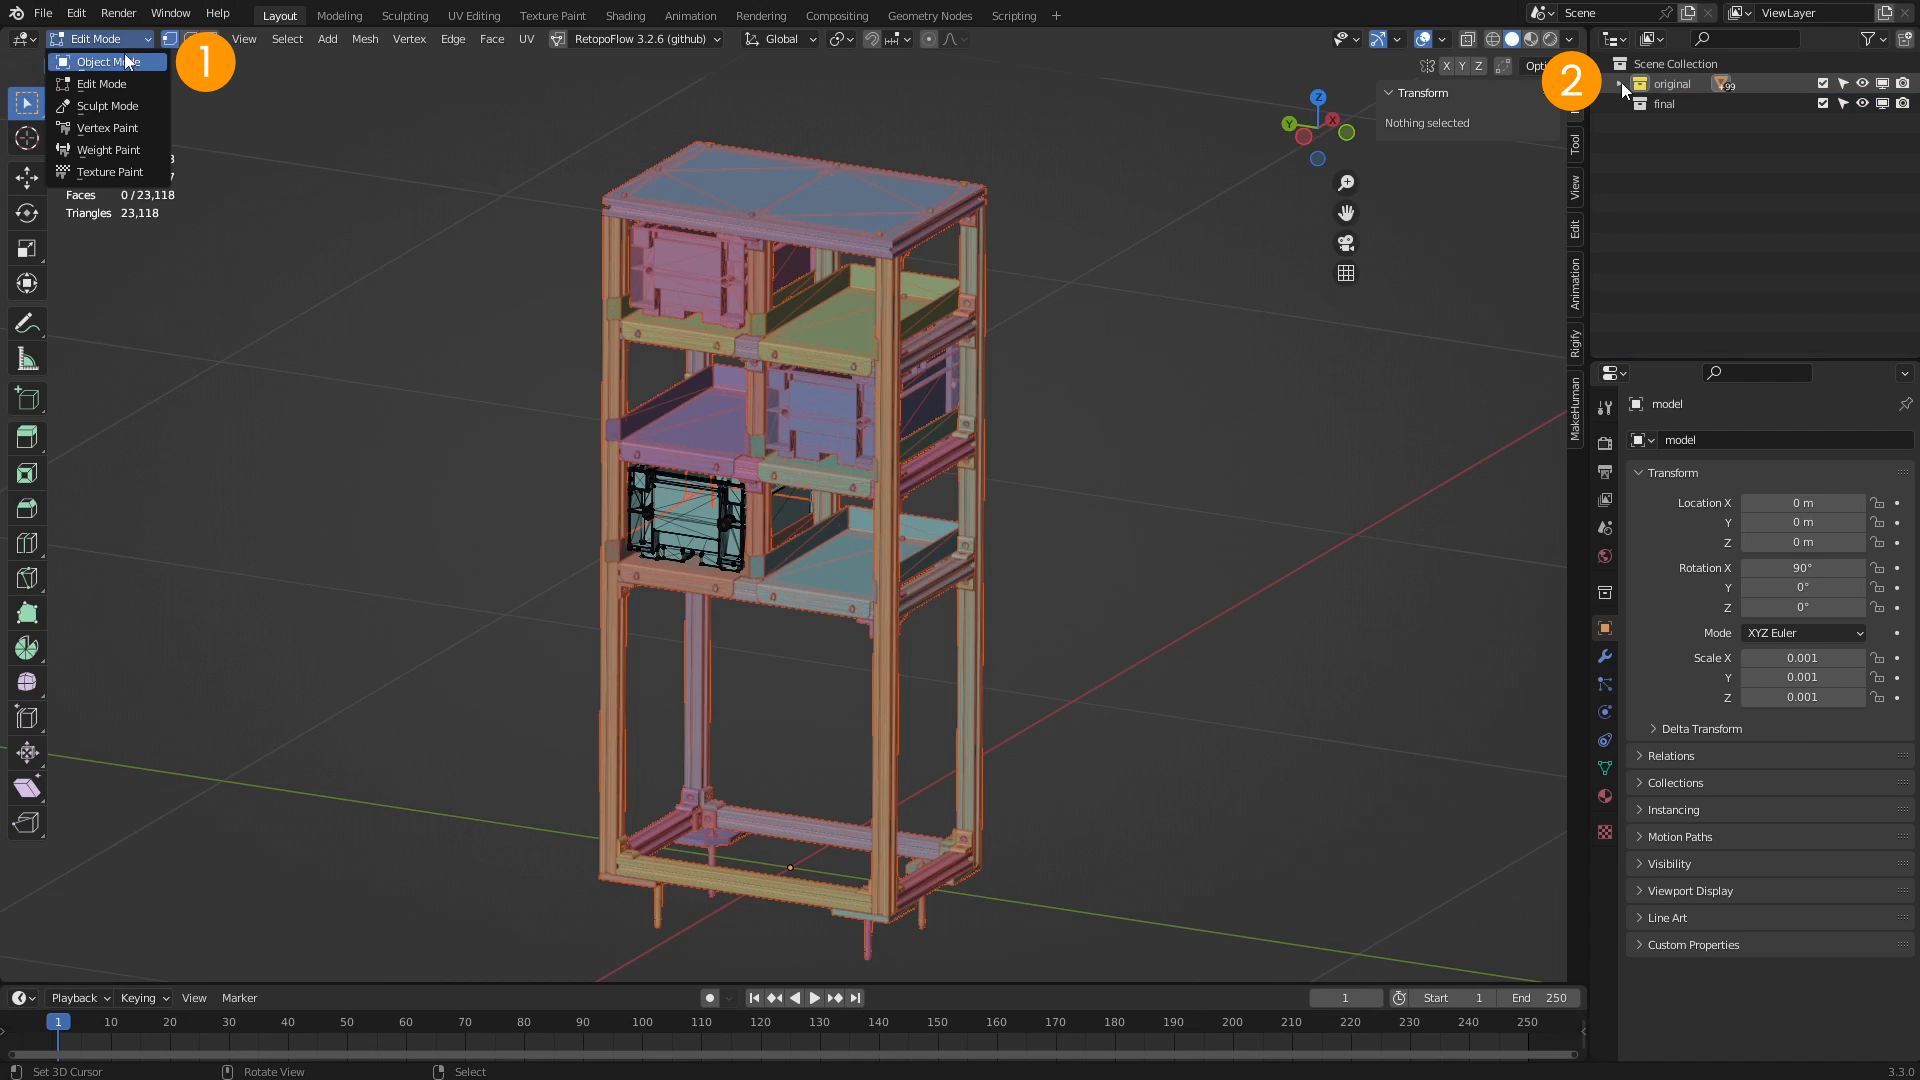Screen dimensions: 1920x1080
Task: Click the camera view icon in the viewport
Action: coord(1347,243)
